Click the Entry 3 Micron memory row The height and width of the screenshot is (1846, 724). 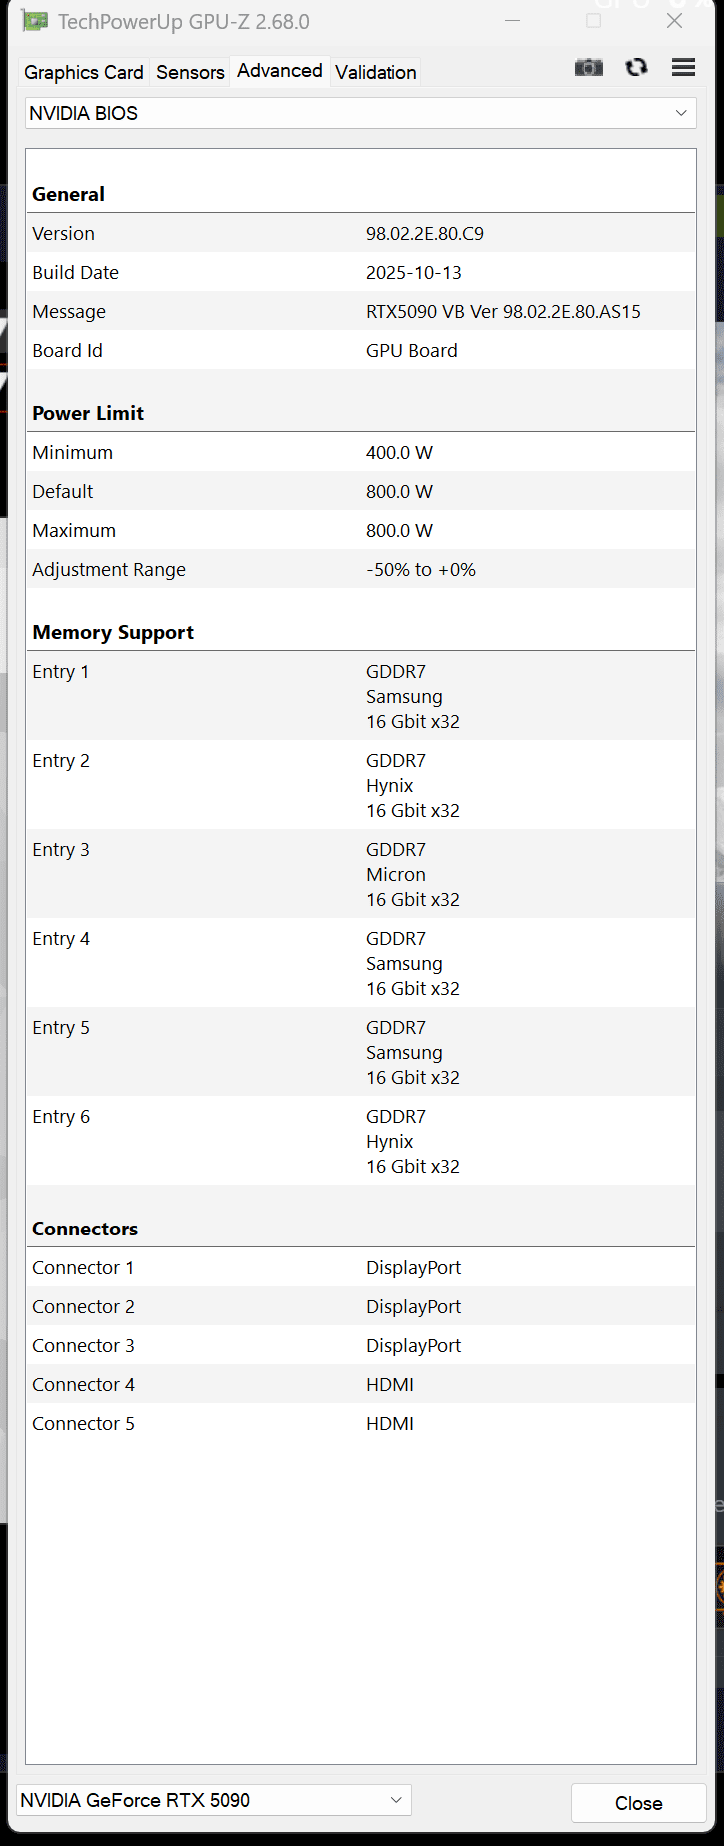pos(360,874)
